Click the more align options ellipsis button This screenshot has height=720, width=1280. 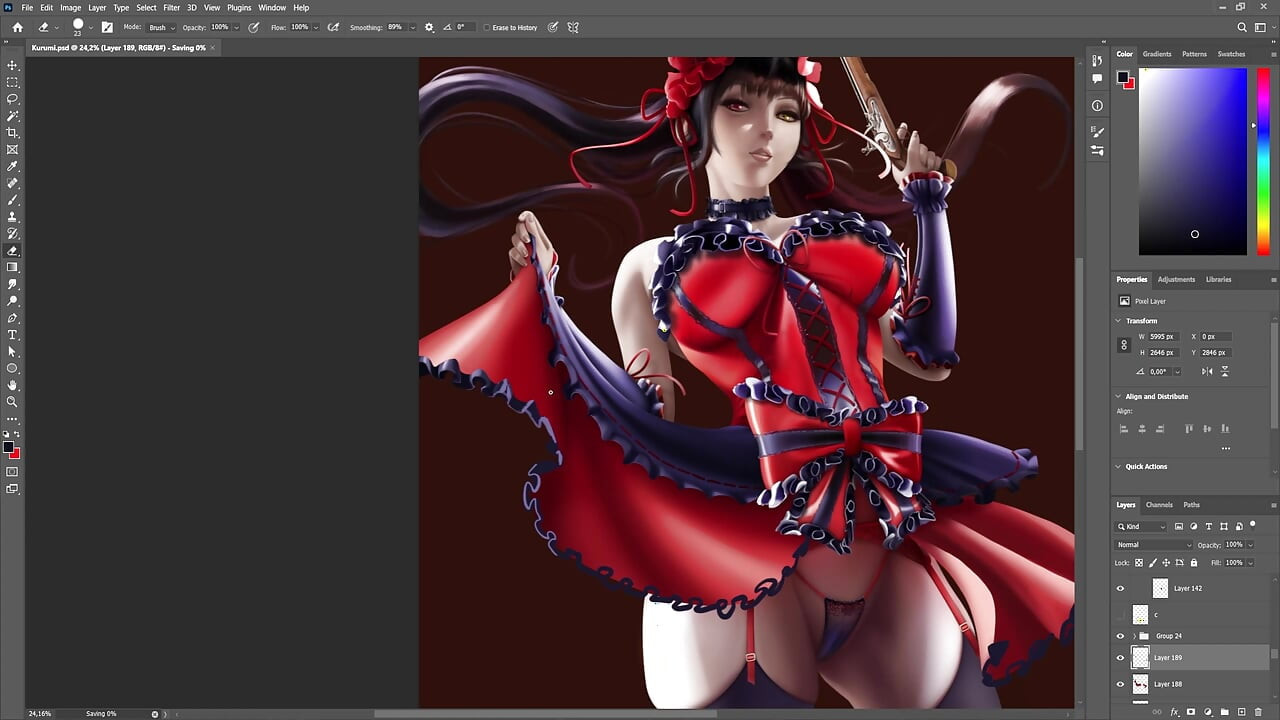pos(1225,449)
